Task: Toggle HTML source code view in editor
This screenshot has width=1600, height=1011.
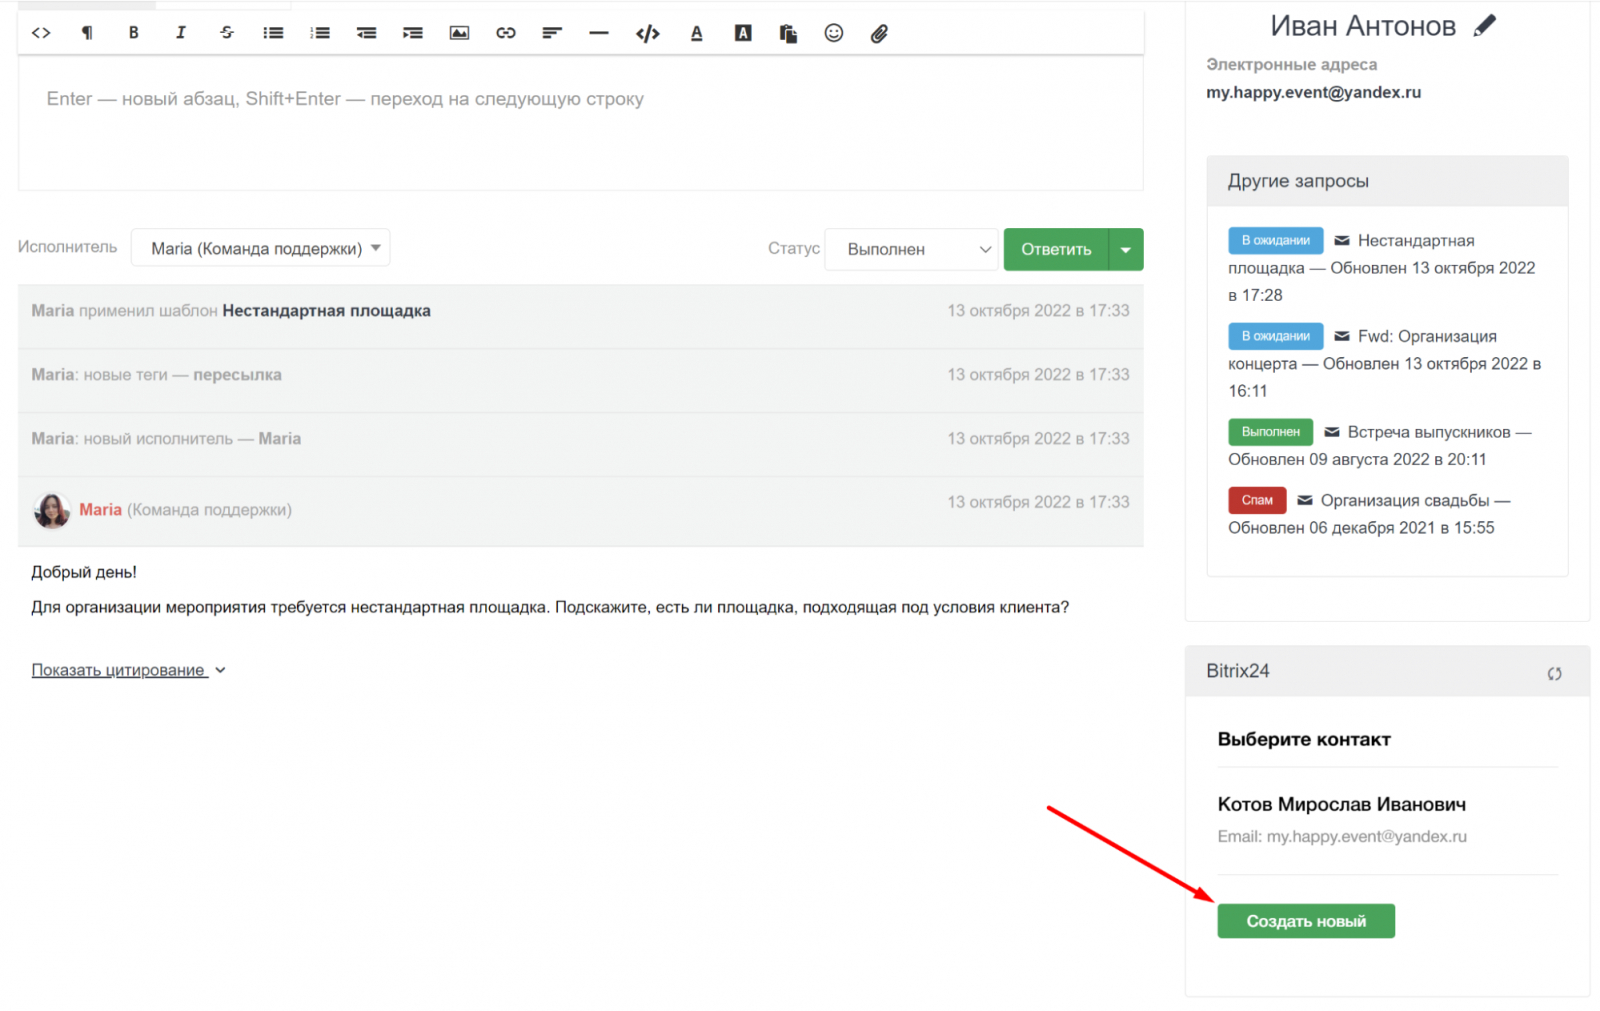Action: (41, 33)
